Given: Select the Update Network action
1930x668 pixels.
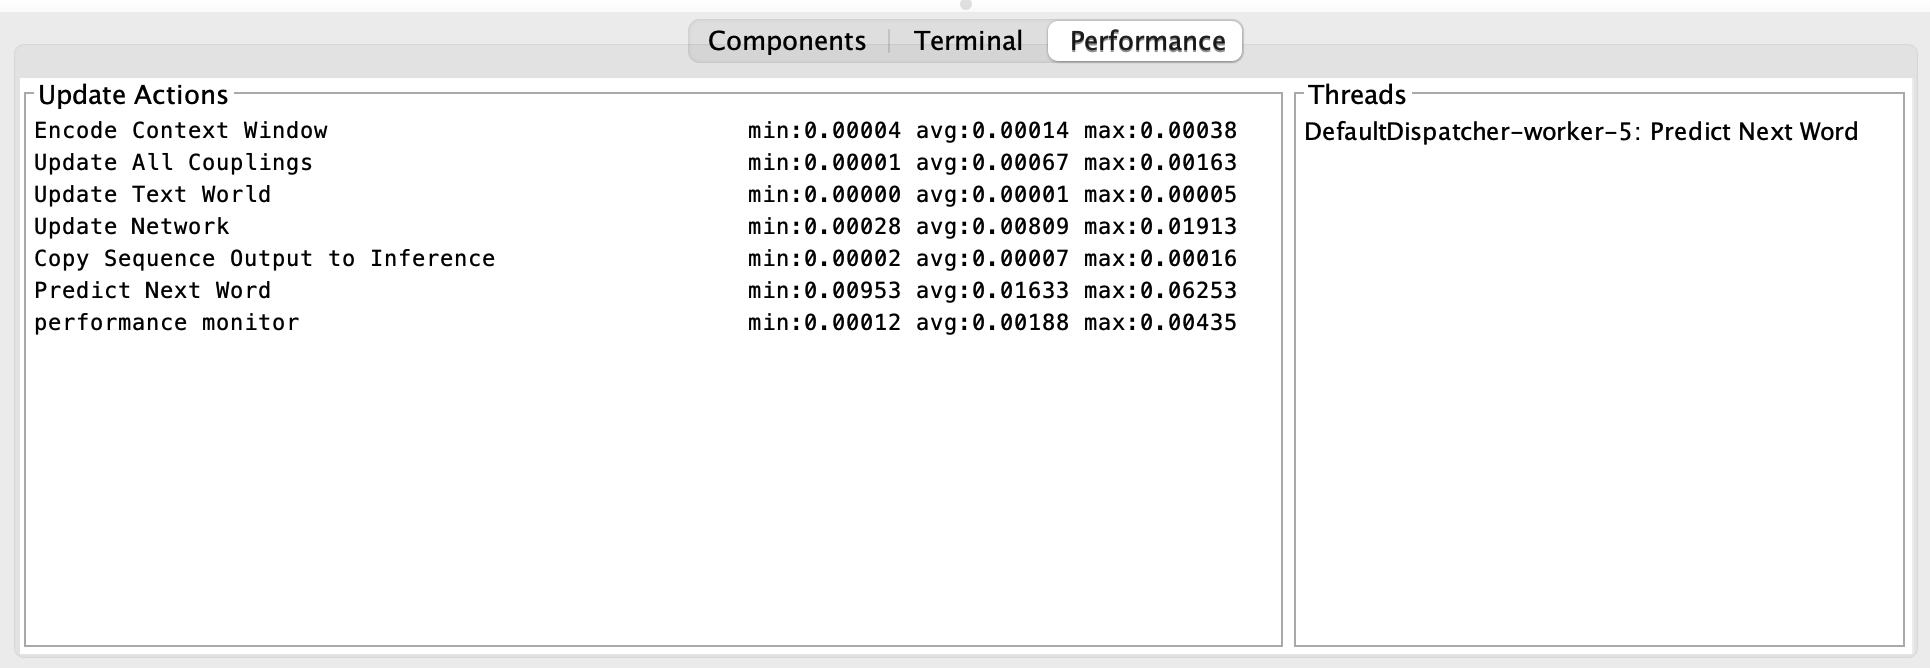Looking at the screenshot, I should pos(130,226).
